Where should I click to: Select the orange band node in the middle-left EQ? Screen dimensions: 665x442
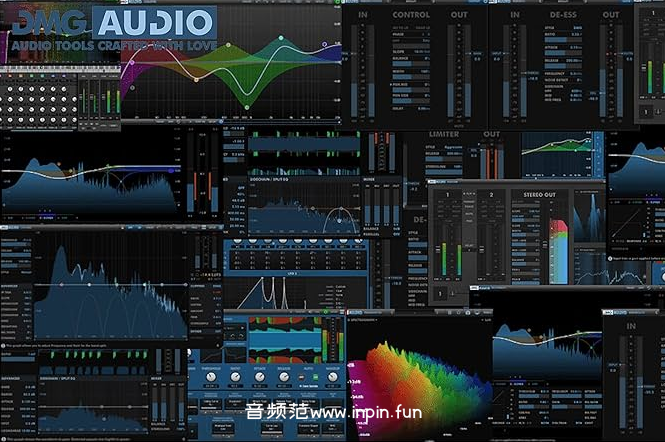click(x=59, y=164)
